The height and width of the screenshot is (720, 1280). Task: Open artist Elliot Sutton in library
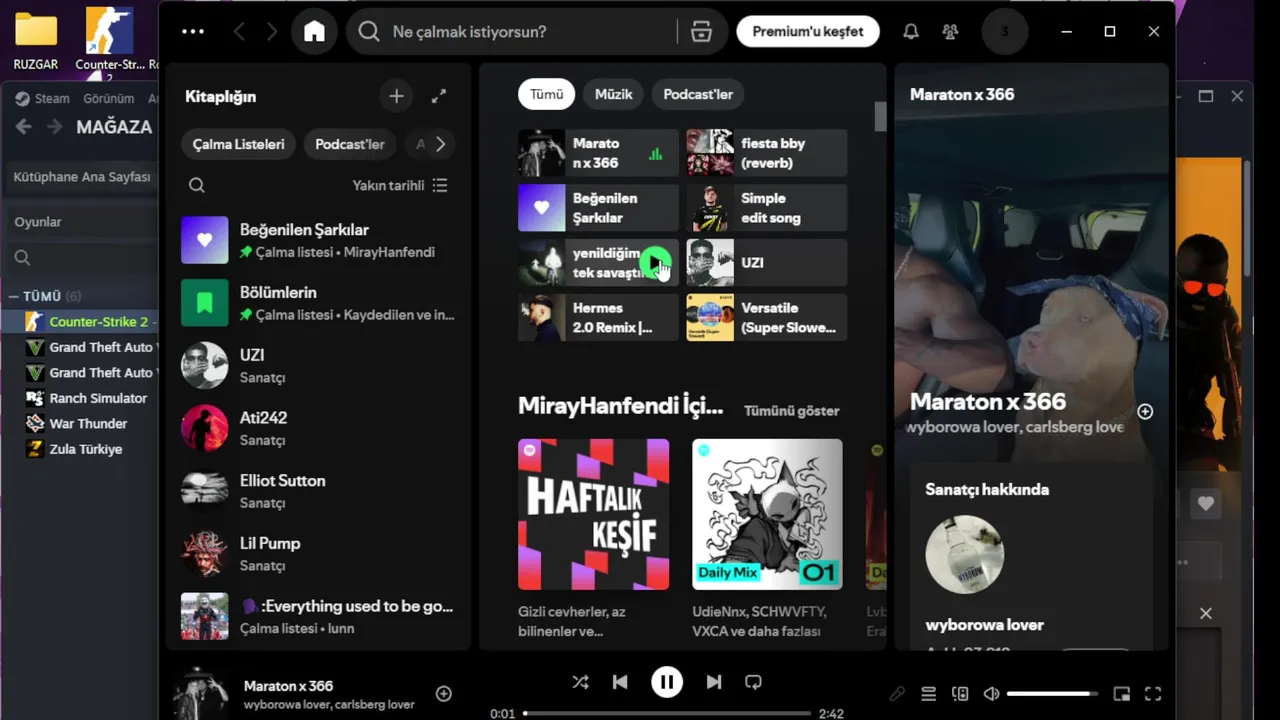[319, 491]
